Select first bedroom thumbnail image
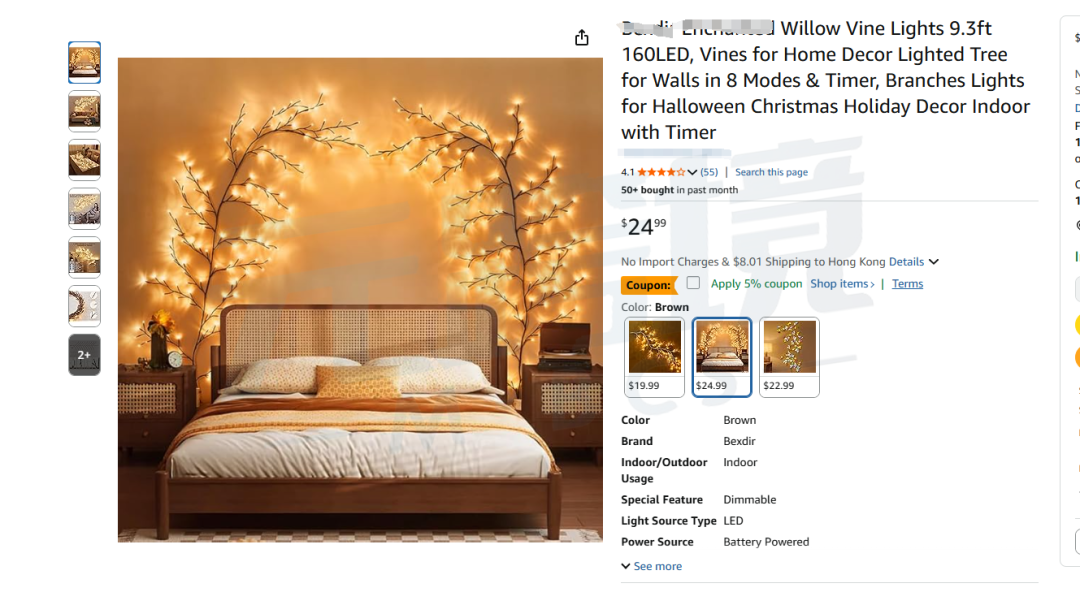This screenshot has height=592, width=1080. (x=84, y=63)
